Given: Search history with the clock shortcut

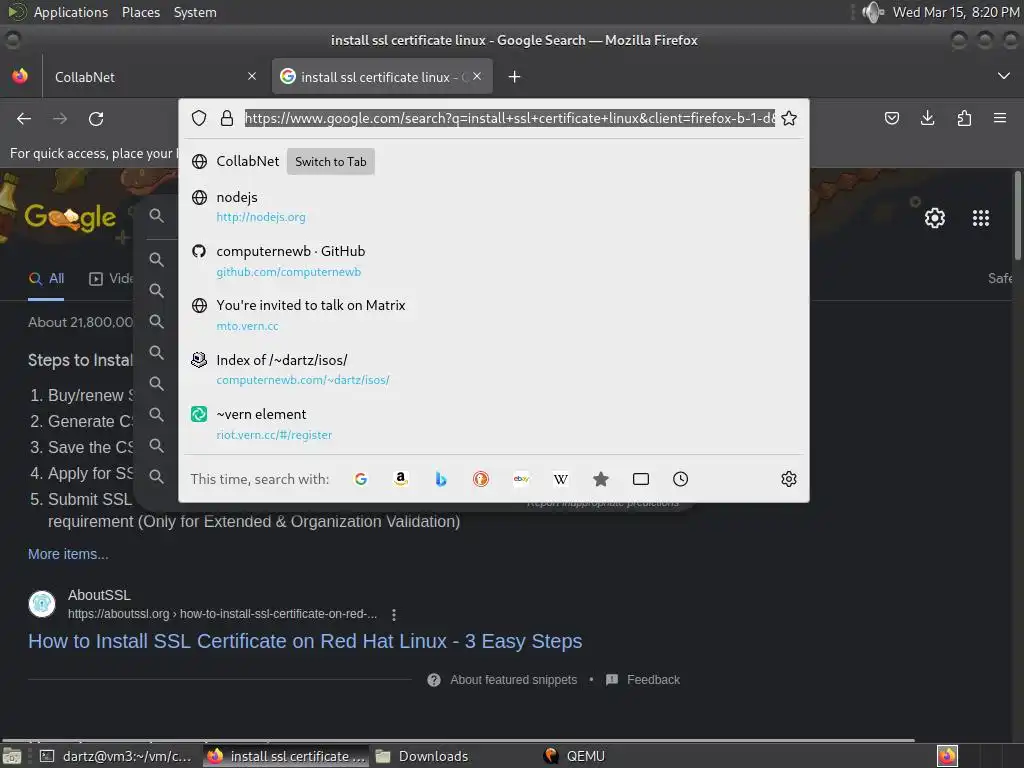Looking at the screenshot, I should [680, 479].
